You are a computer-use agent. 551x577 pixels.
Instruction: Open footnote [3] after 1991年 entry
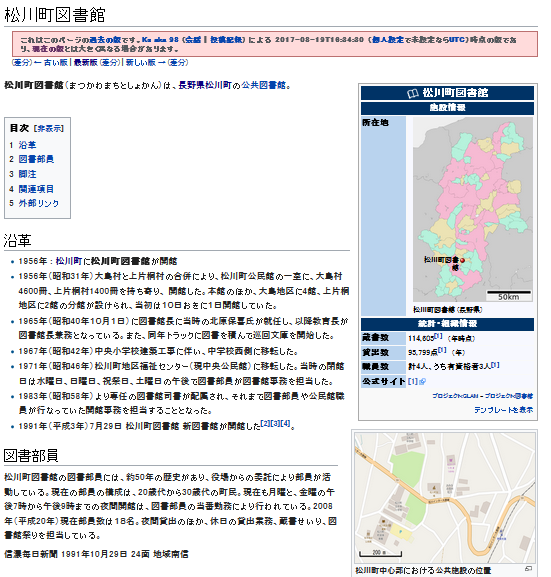pyautogui.click(x=275, y=424)
